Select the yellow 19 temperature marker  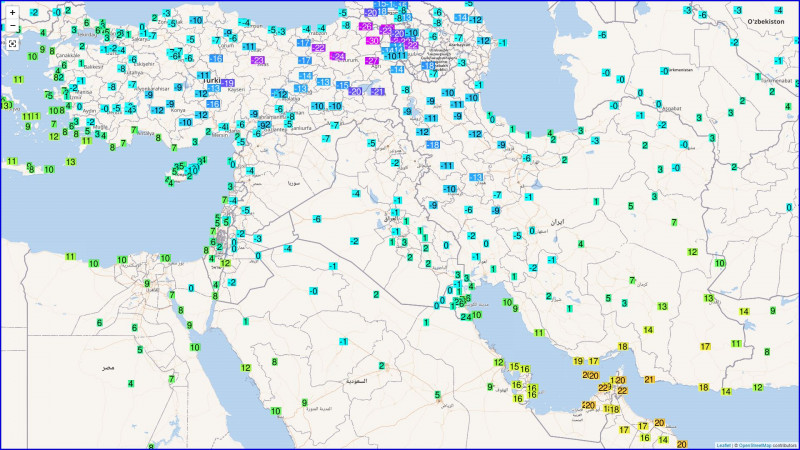click(578, 361)
